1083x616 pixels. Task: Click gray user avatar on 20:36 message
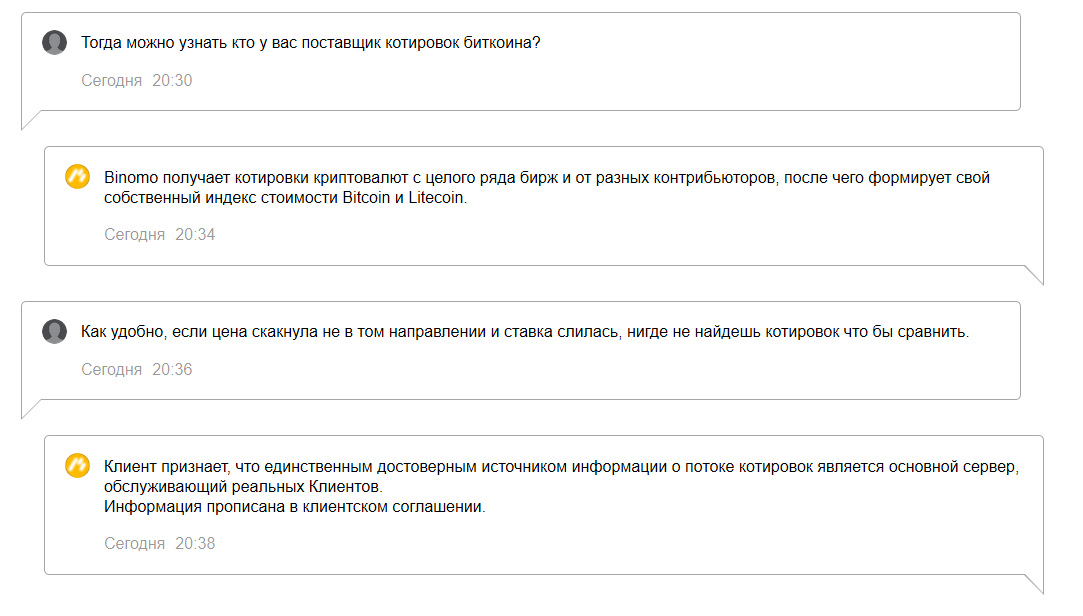(x=55, y=331)
